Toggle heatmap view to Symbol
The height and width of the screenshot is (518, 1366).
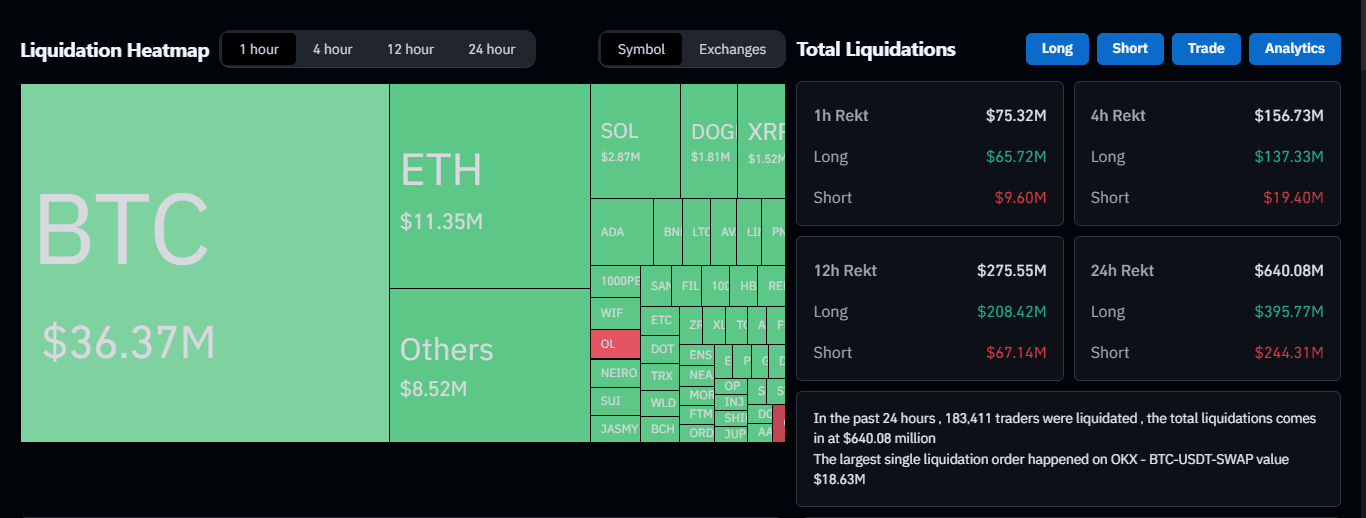(x=641, y=49)
